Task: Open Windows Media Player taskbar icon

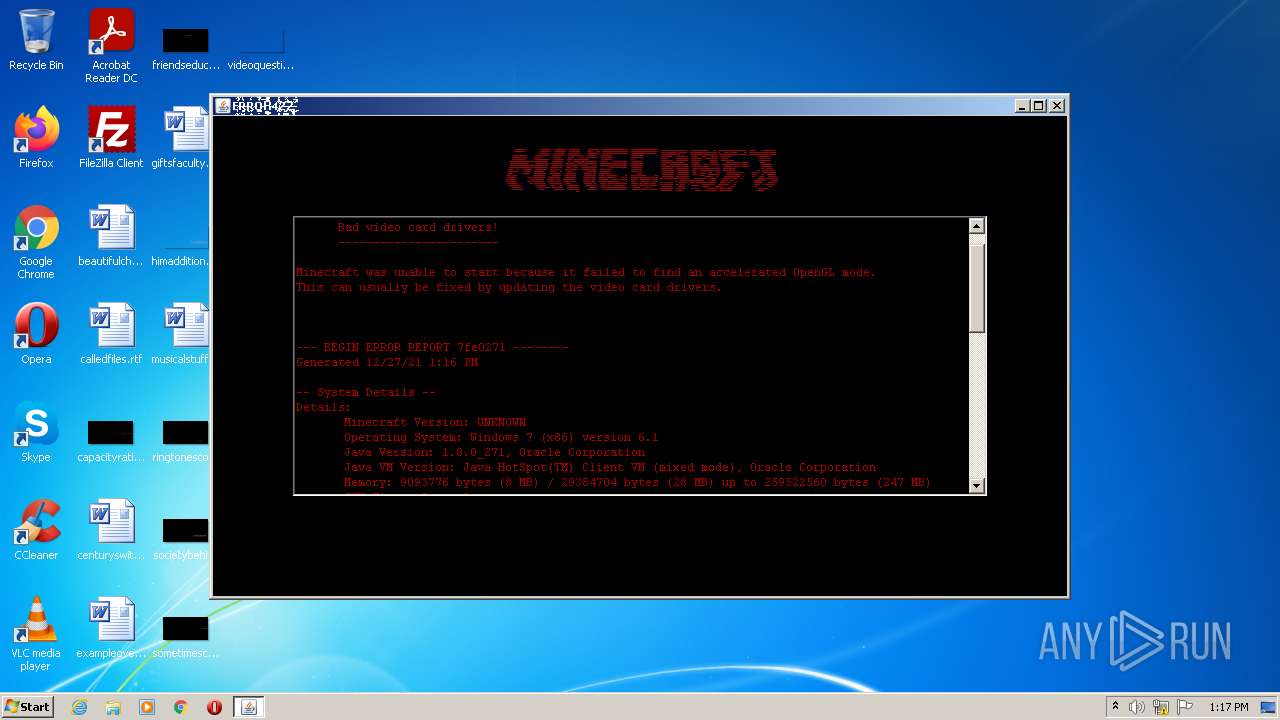Action: (x=147, y=707)
